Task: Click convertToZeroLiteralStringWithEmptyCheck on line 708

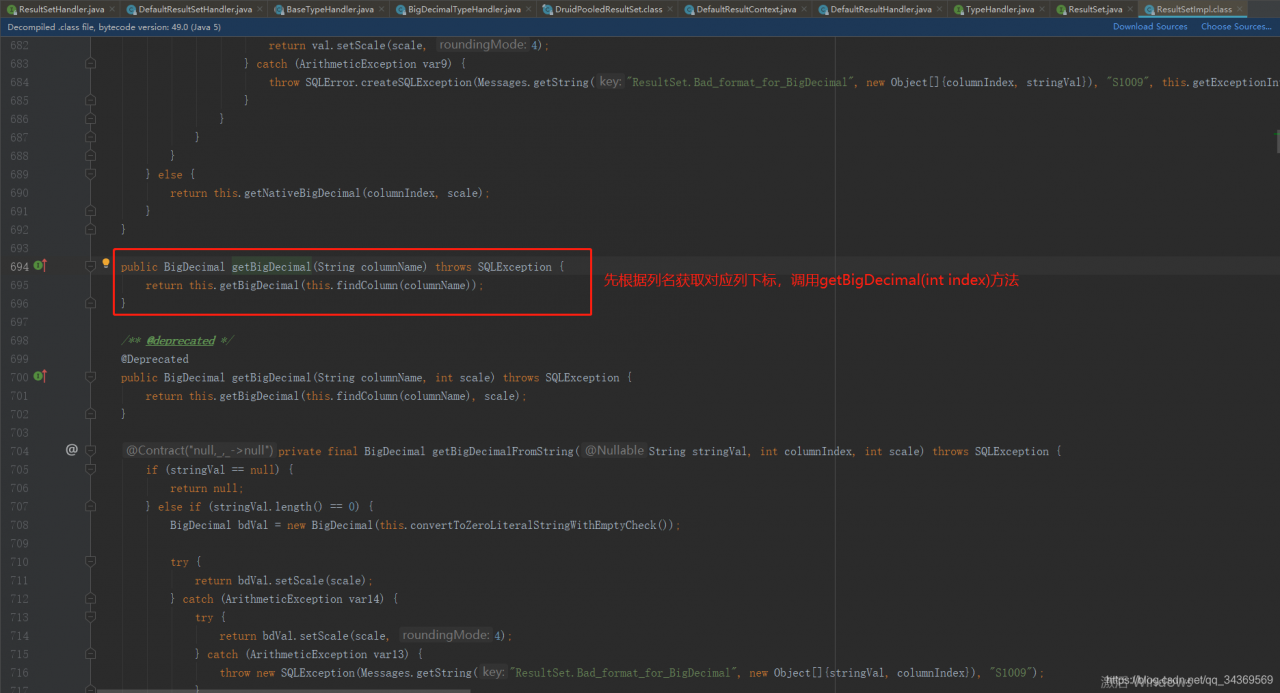Action: (533, 525)
